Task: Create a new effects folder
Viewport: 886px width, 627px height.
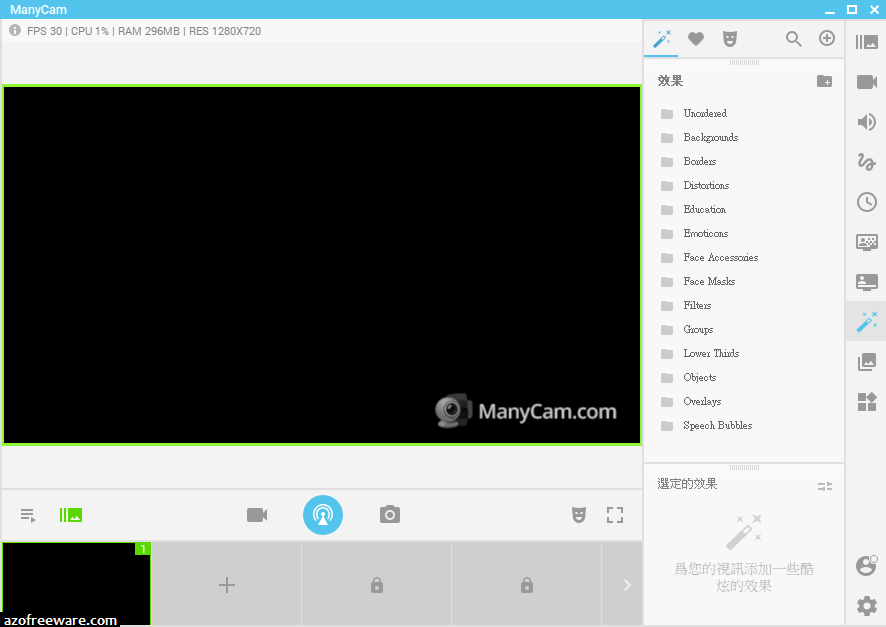Action: coord(824,80)
